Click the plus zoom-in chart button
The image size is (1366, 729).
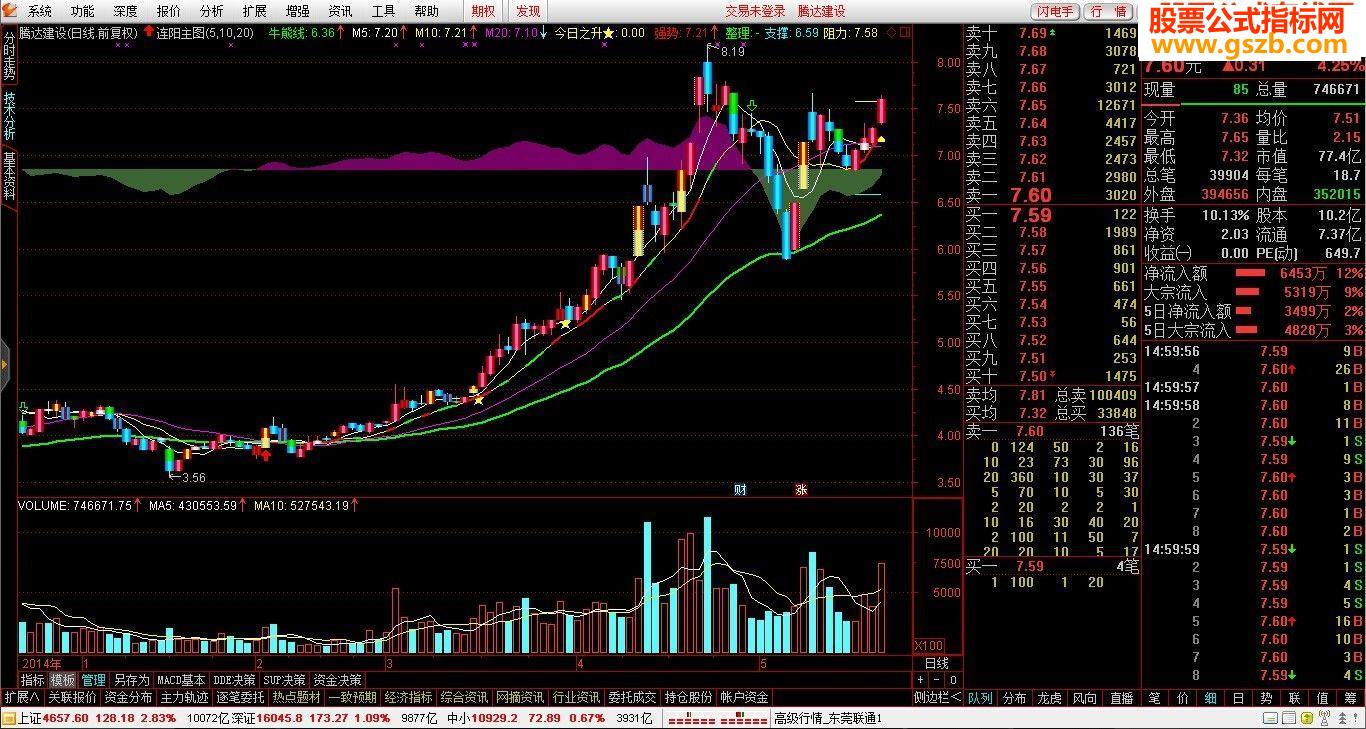(x=920, y=680)
